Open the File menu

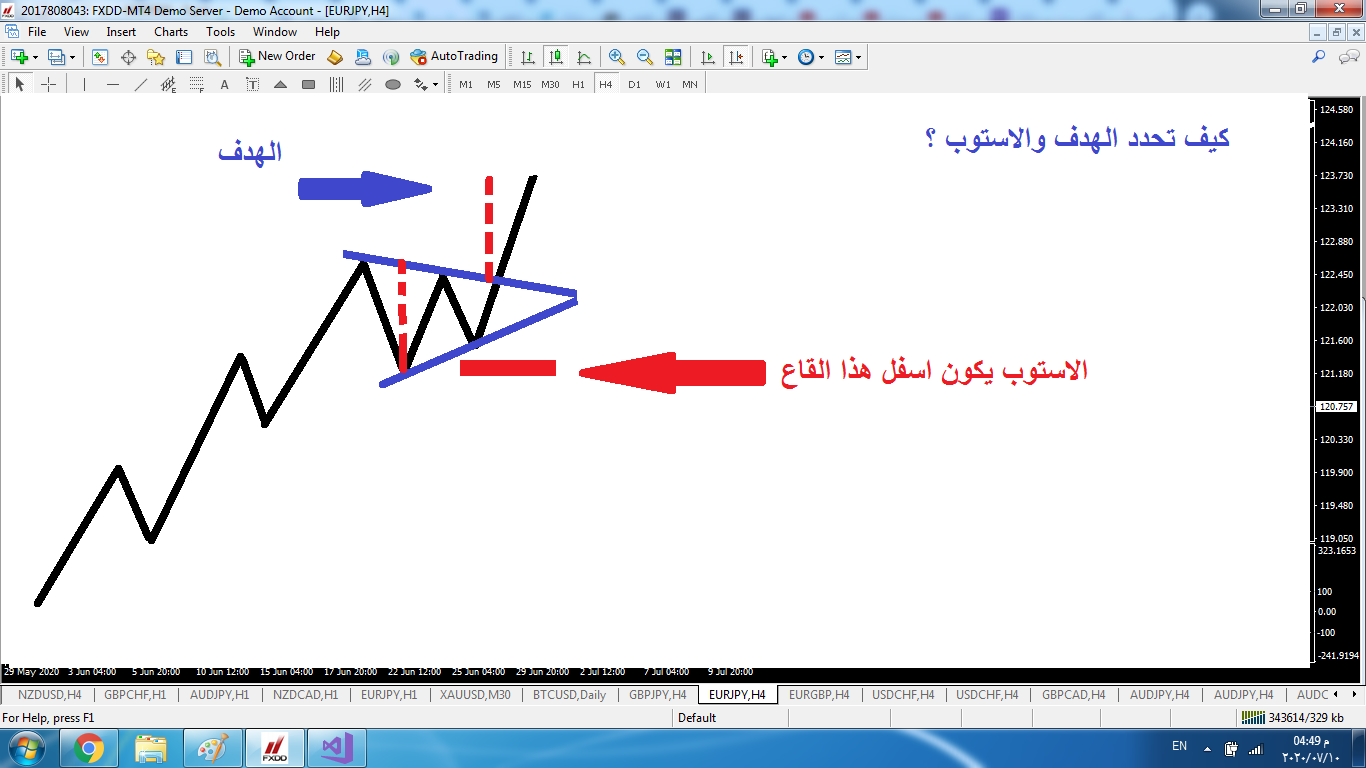tap(37, 32)
